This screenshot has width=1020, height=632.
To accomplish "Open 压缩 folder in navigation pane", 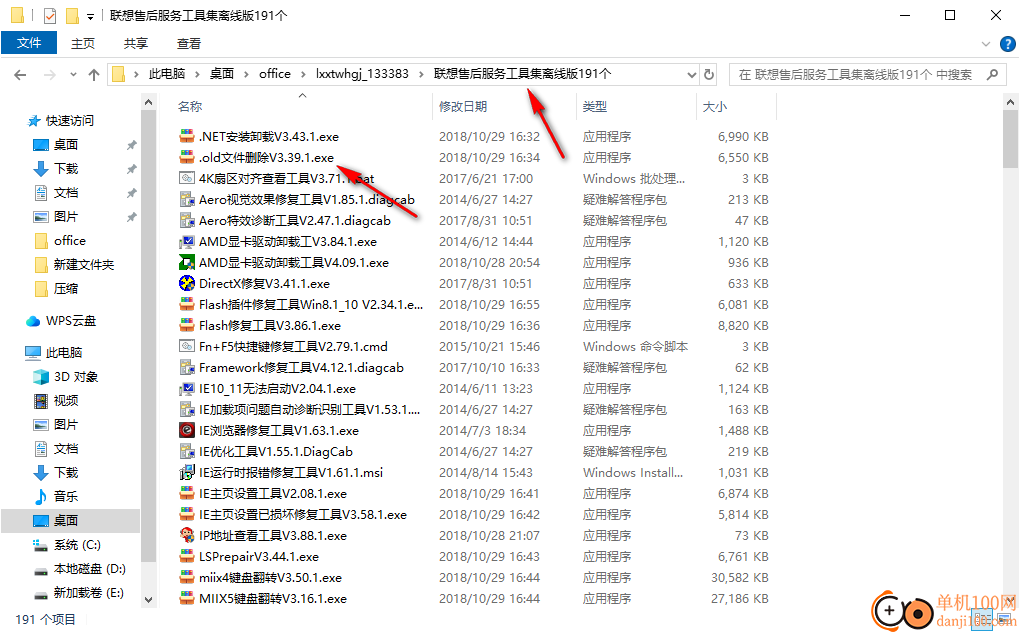I will 66,289.
